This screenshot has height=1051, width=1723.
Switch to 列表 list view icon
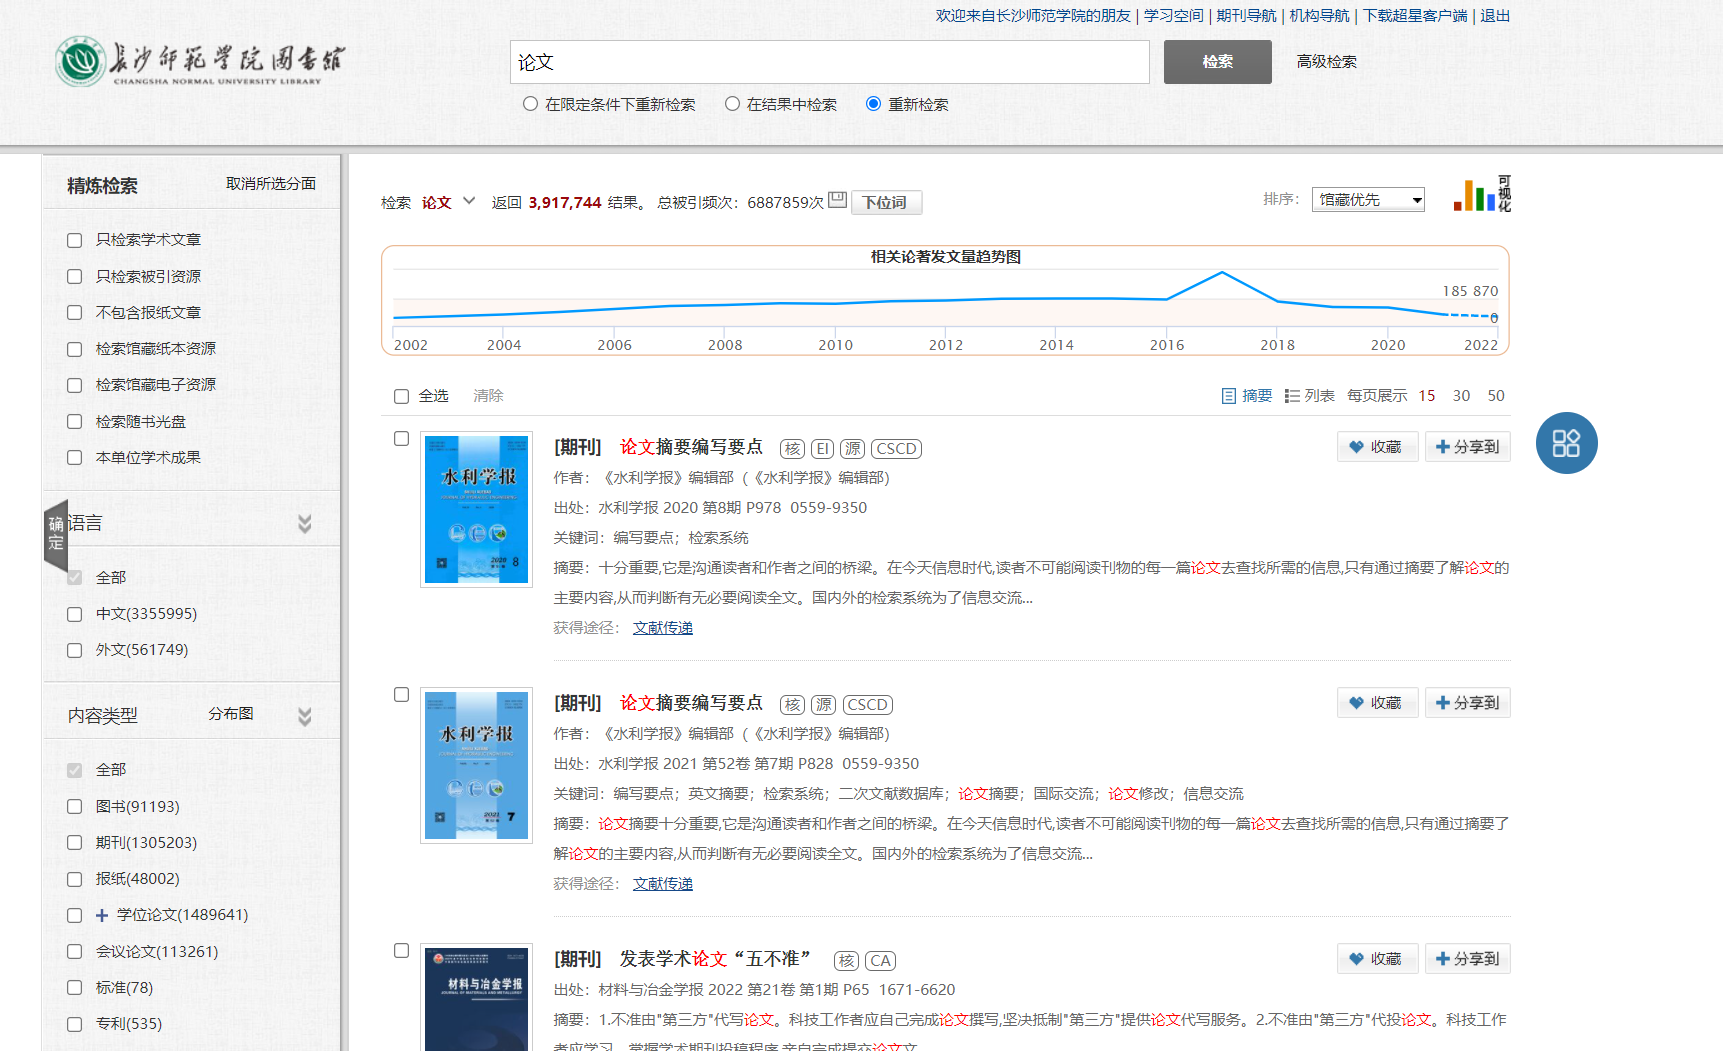pyautogui.click(x=1292, y=396)
